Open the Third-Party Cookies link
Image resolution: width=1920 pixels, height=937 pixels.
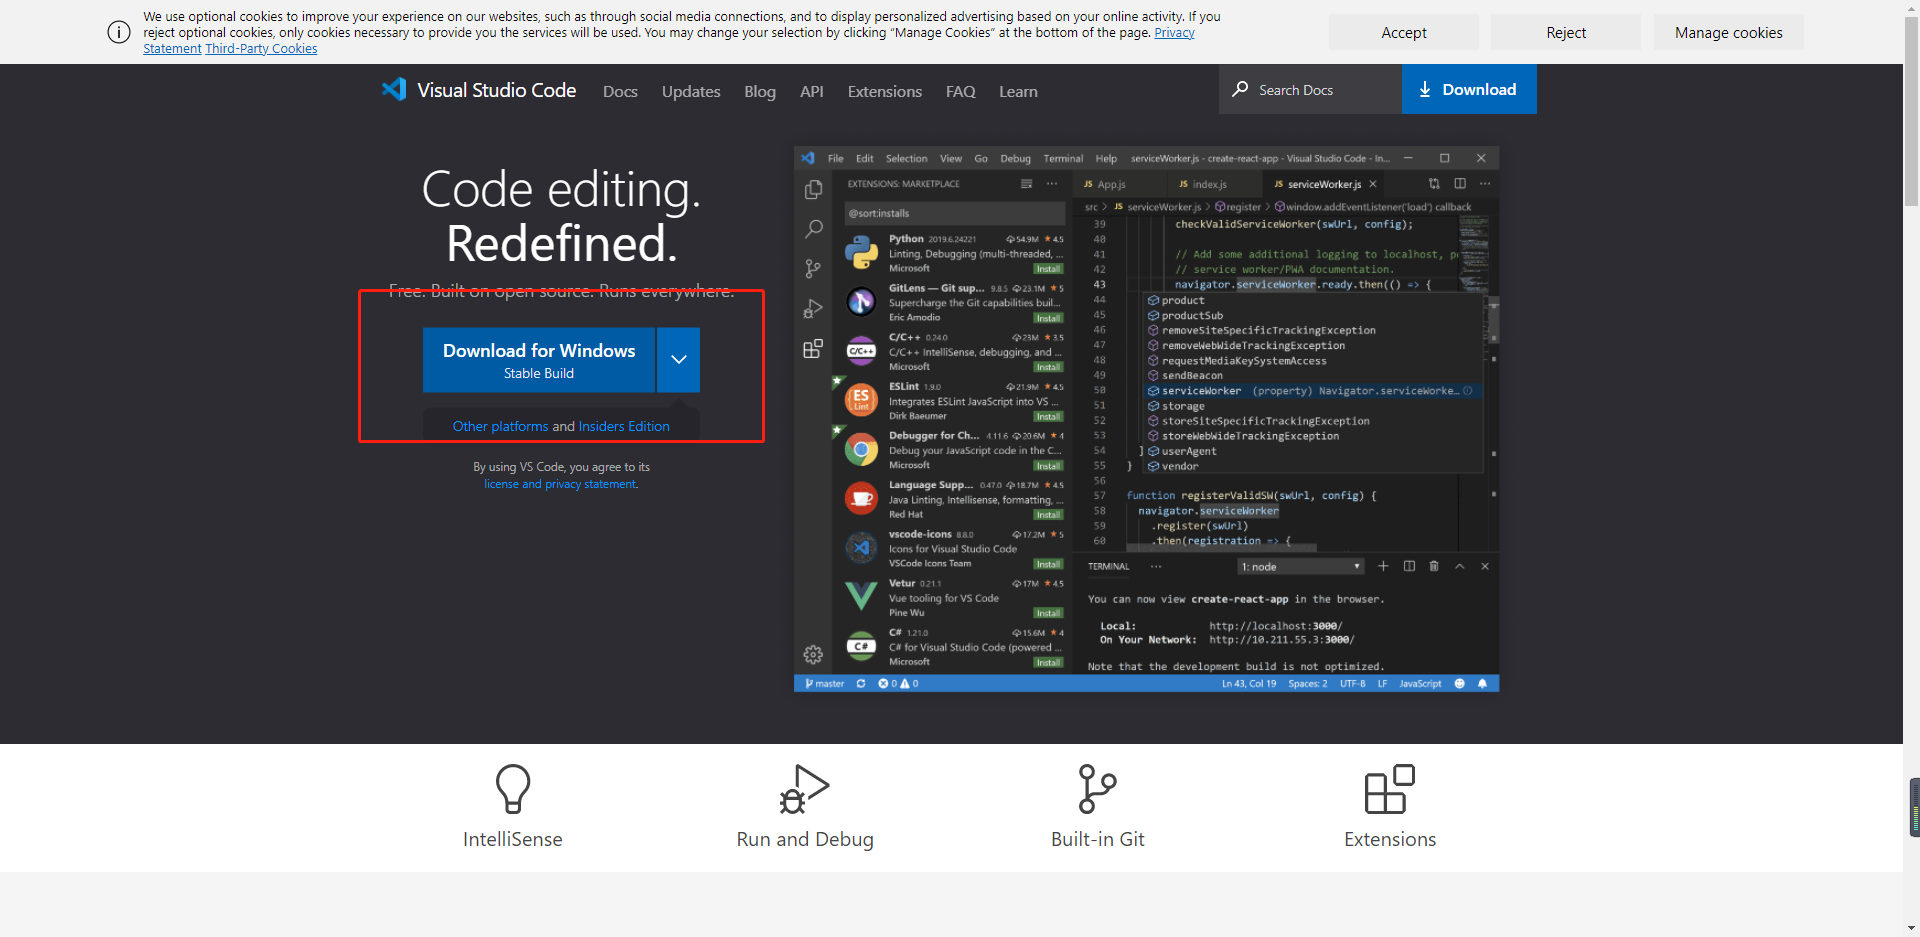261,49
